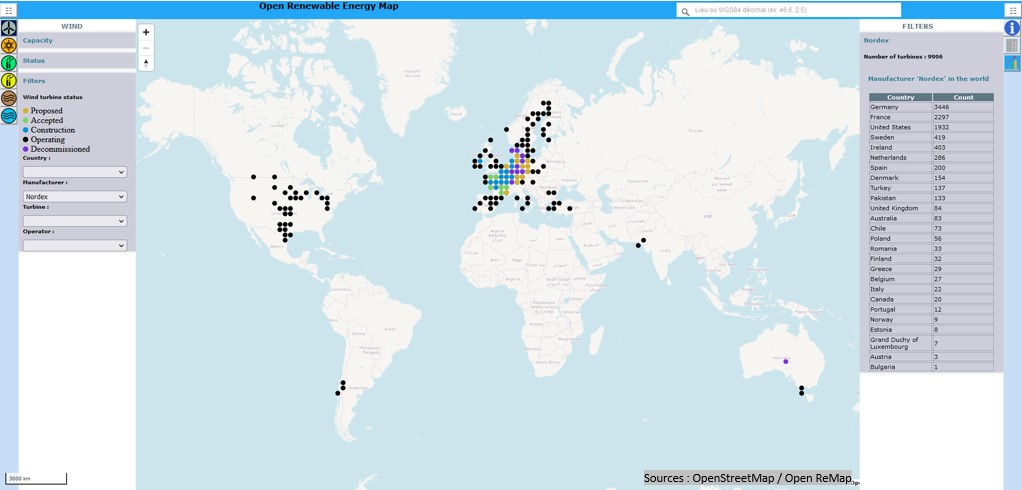
Task: Select the wind turbine energy icon
Action: (8, 28)
